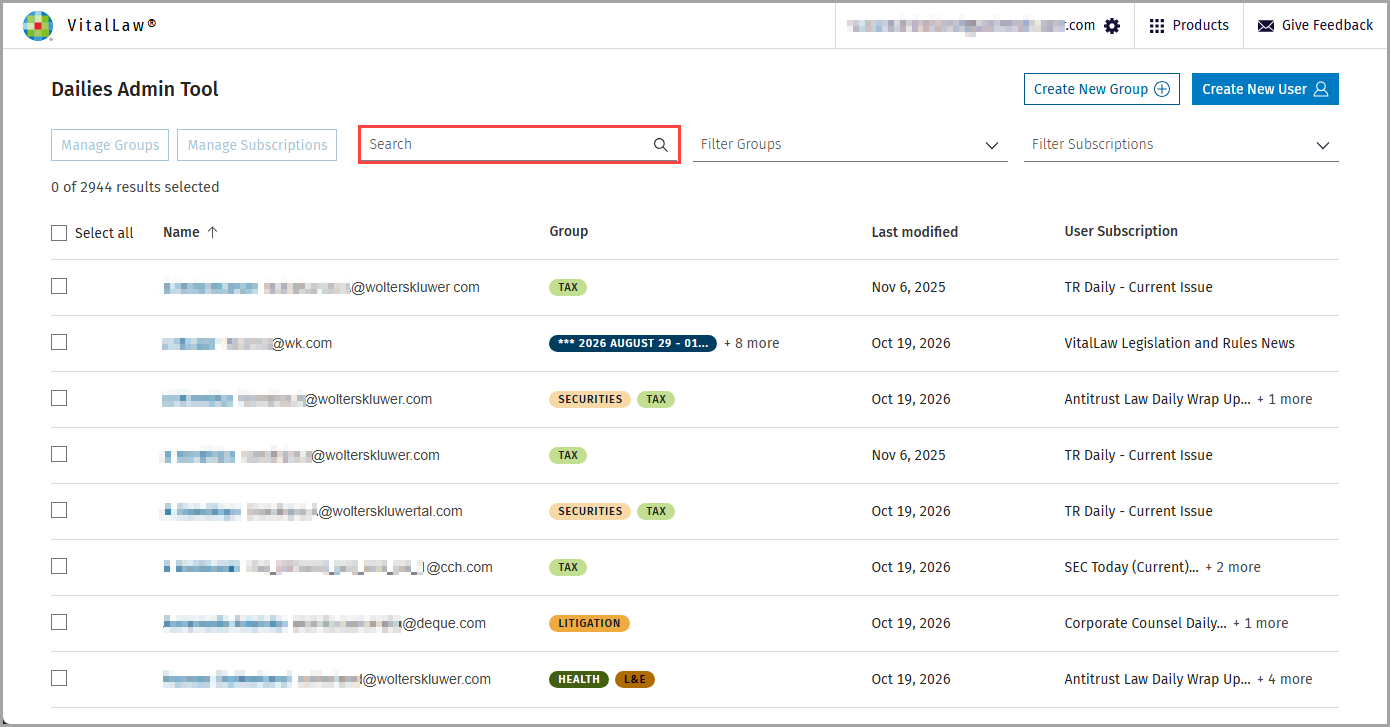Click the User Subscription column header
The width and height of the screenshot is (1390, 727).
pos(1121,231)
